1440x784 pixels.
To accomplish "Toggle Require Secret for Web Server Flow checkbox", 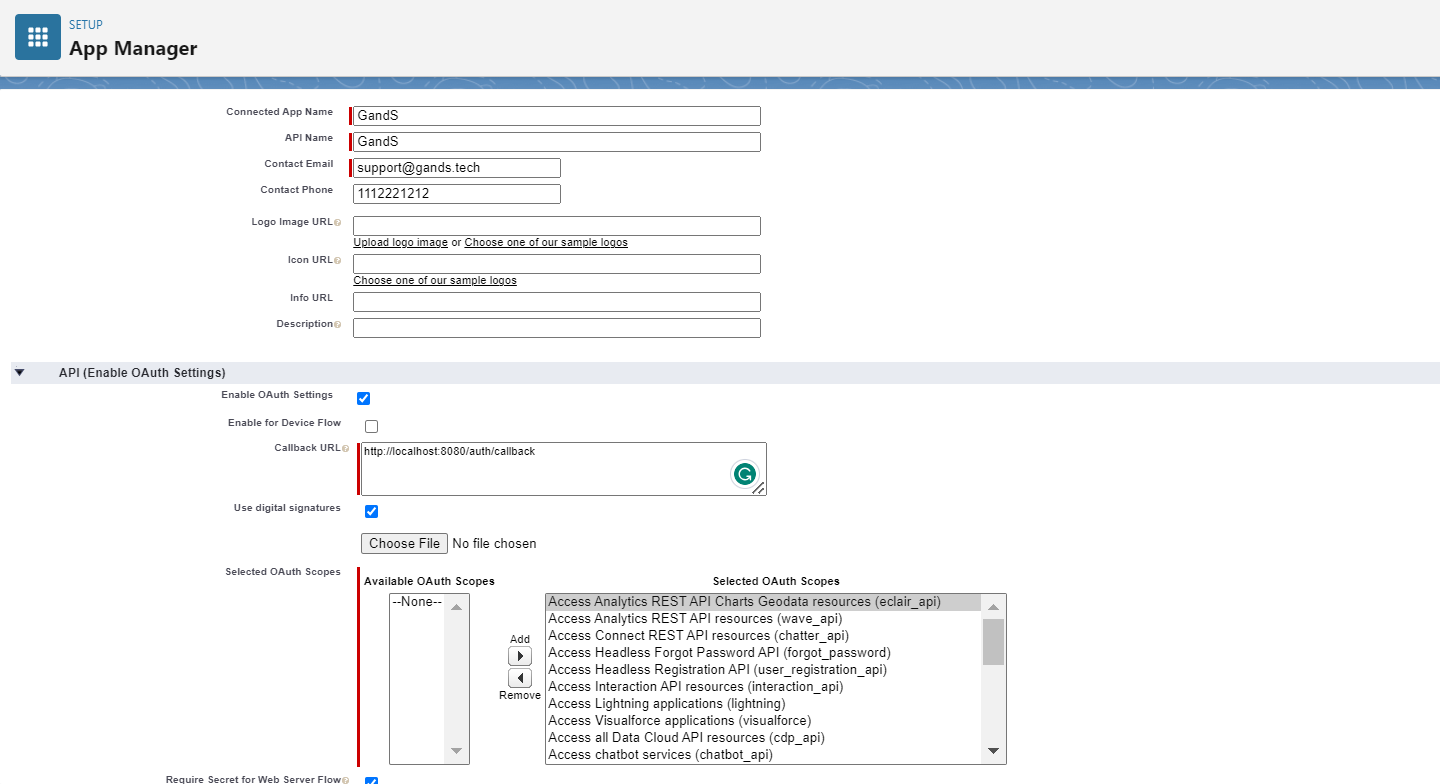I will coord(372,781).
